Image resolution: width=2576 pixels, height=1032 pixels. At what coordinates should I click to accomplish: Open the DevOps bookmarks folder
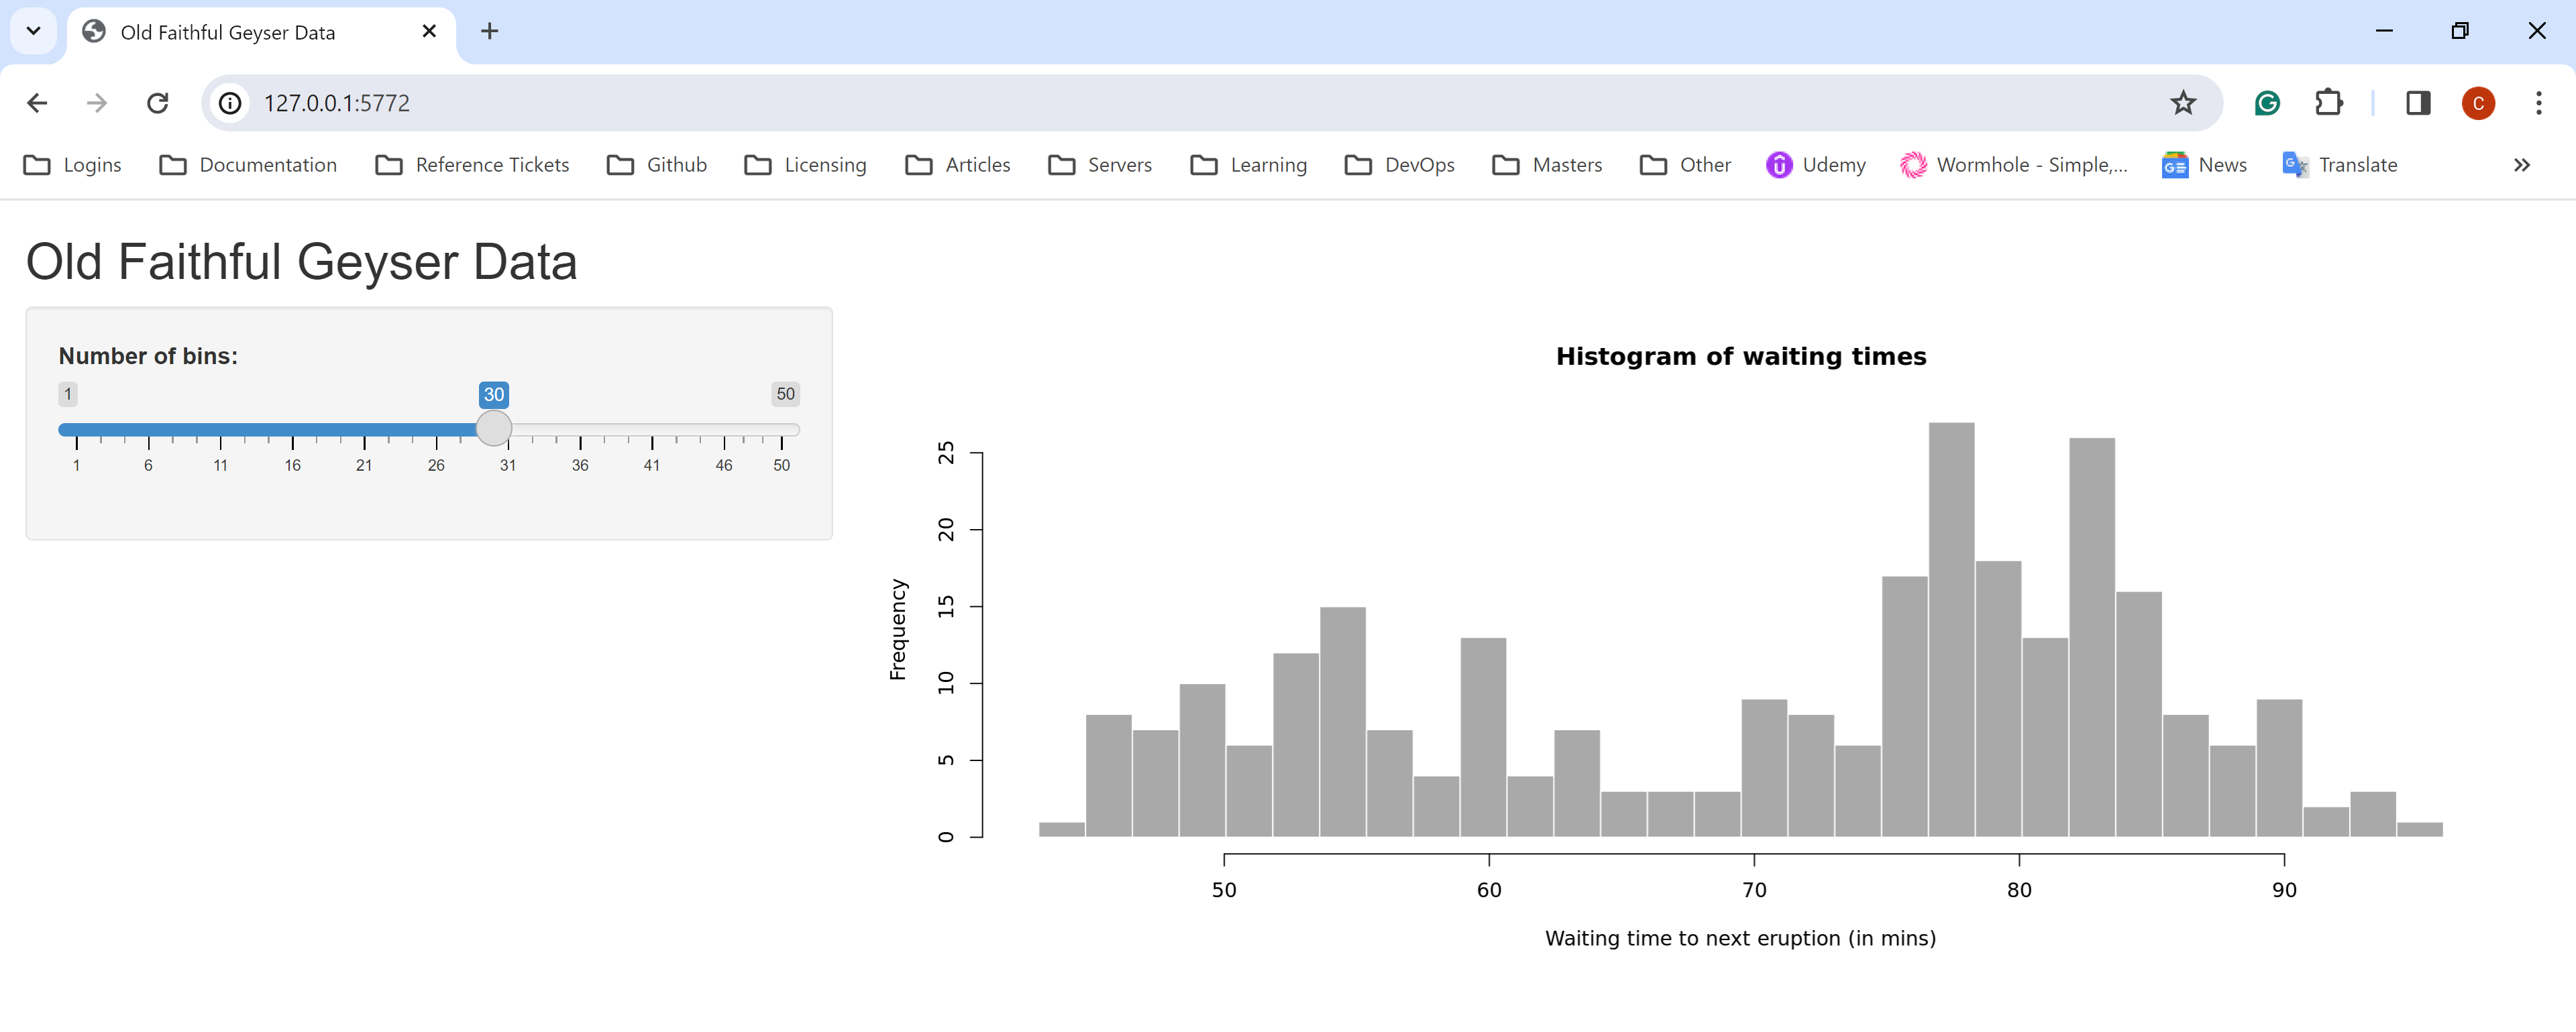tap(1399, 165)
